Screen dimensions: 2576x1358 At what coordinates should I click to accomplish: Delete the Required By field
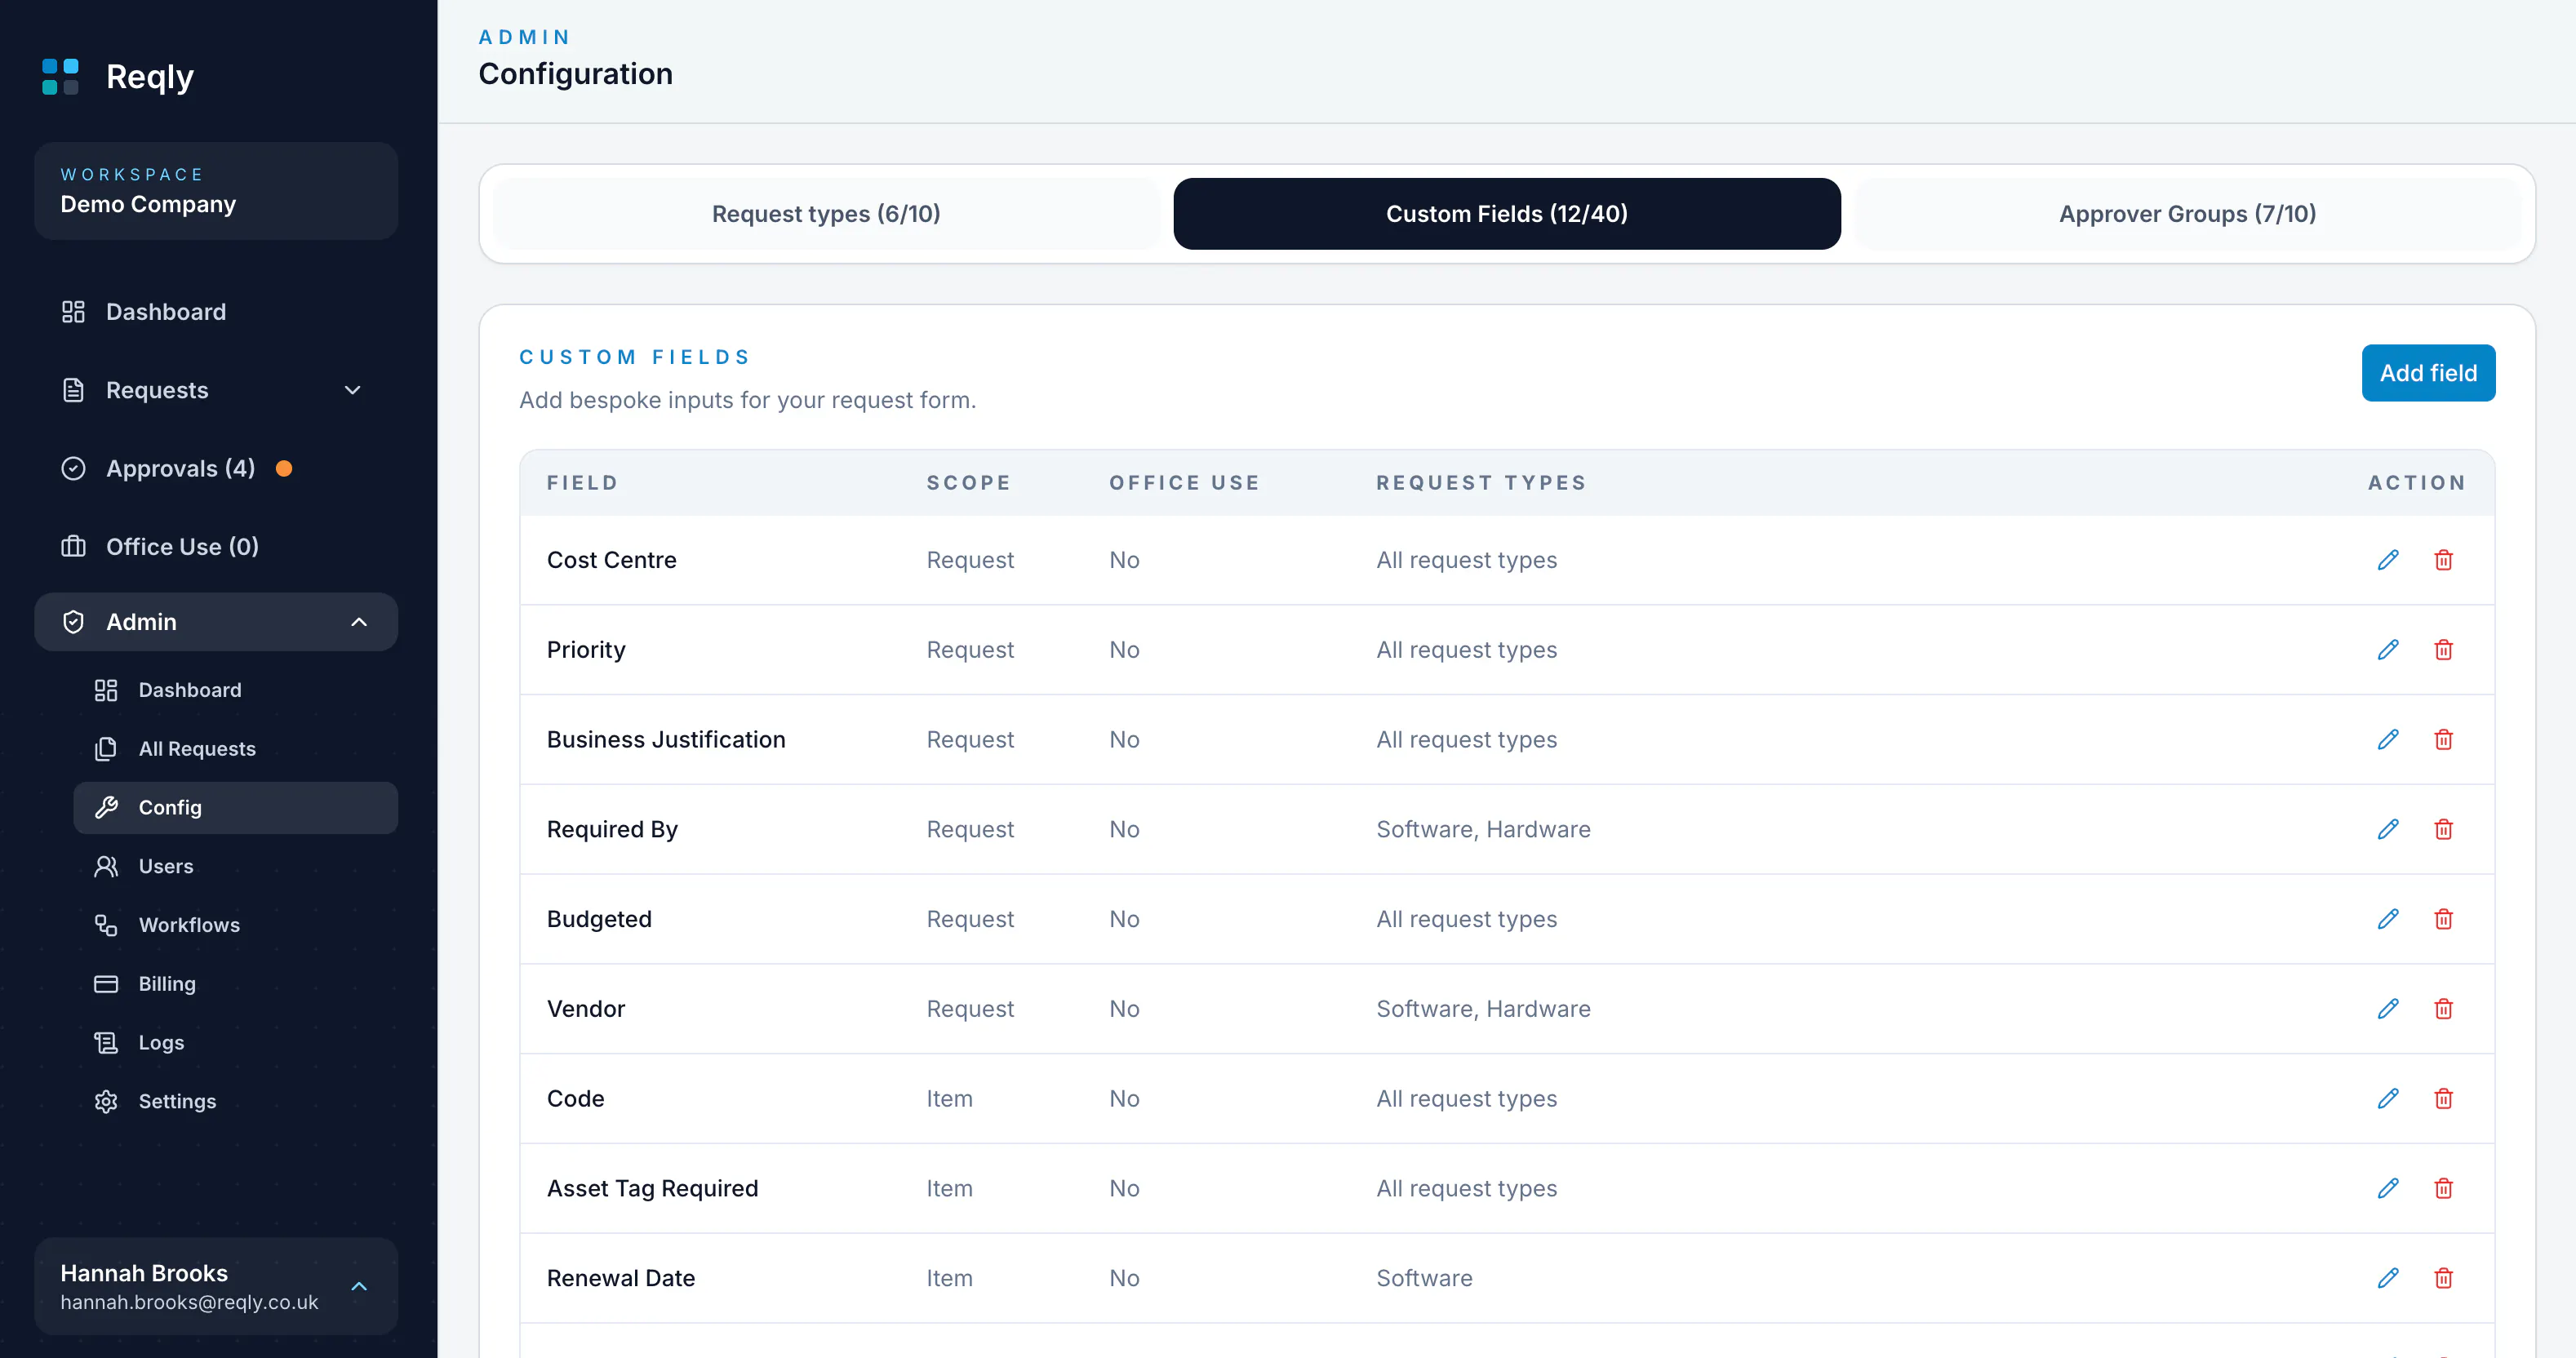pos(2443,829)
